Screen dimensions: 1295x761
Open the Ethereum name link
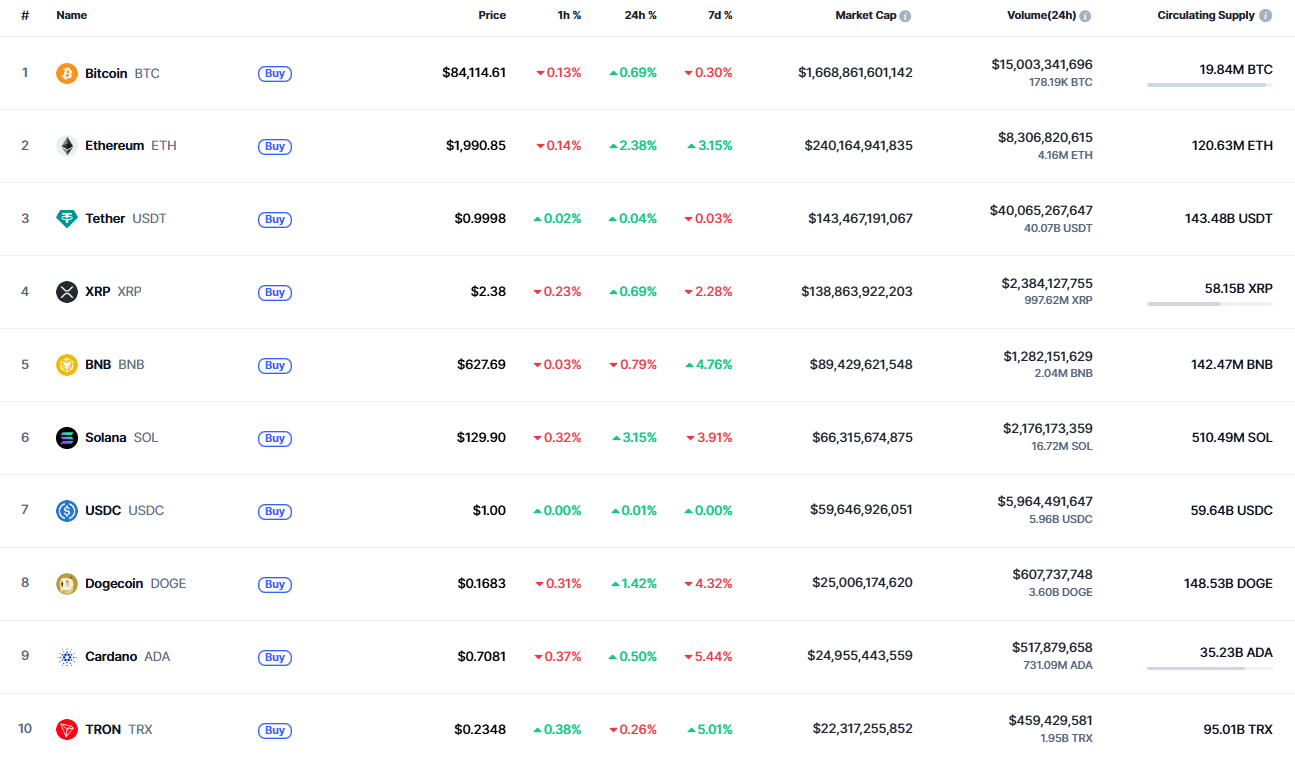point(114,145)
